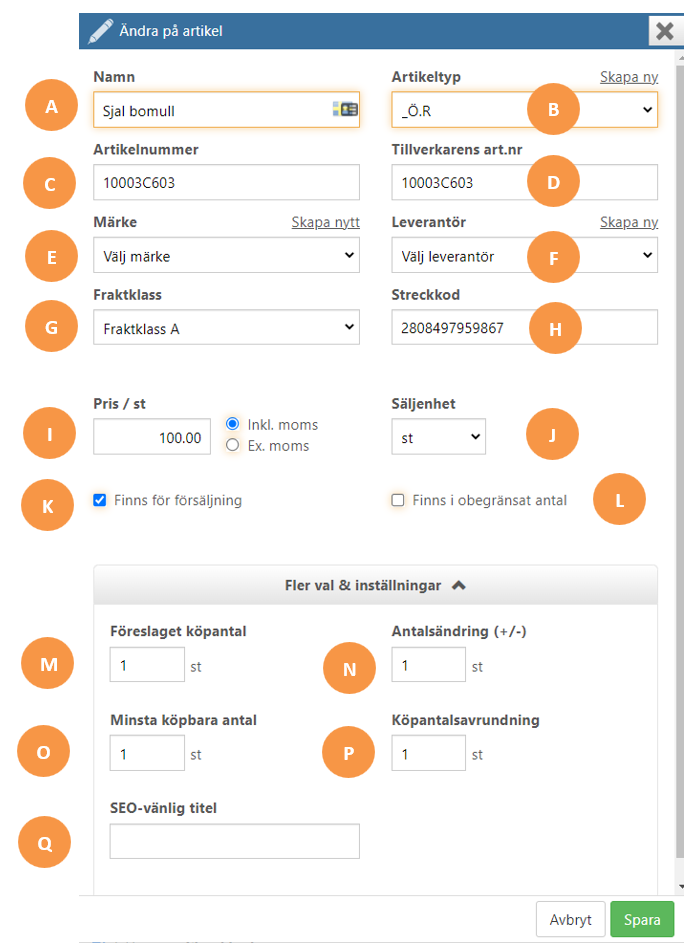Click the green Spara button
The height and width of the screenshot is (945, 698).
[x=642, y=920]
